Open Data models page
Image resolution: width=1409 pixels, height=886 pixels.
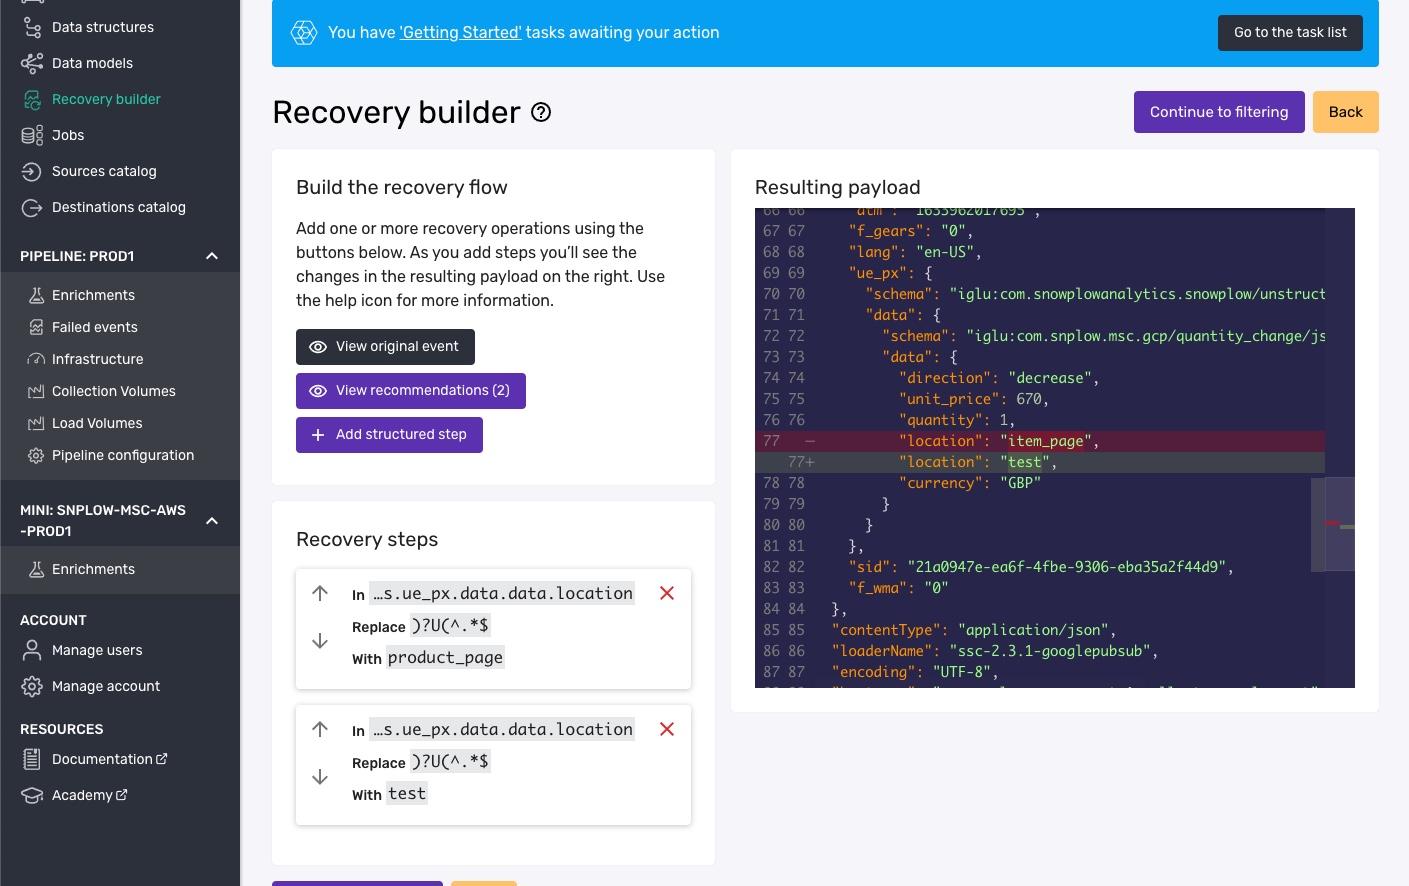pyautogui.click(x=92, y=63)
